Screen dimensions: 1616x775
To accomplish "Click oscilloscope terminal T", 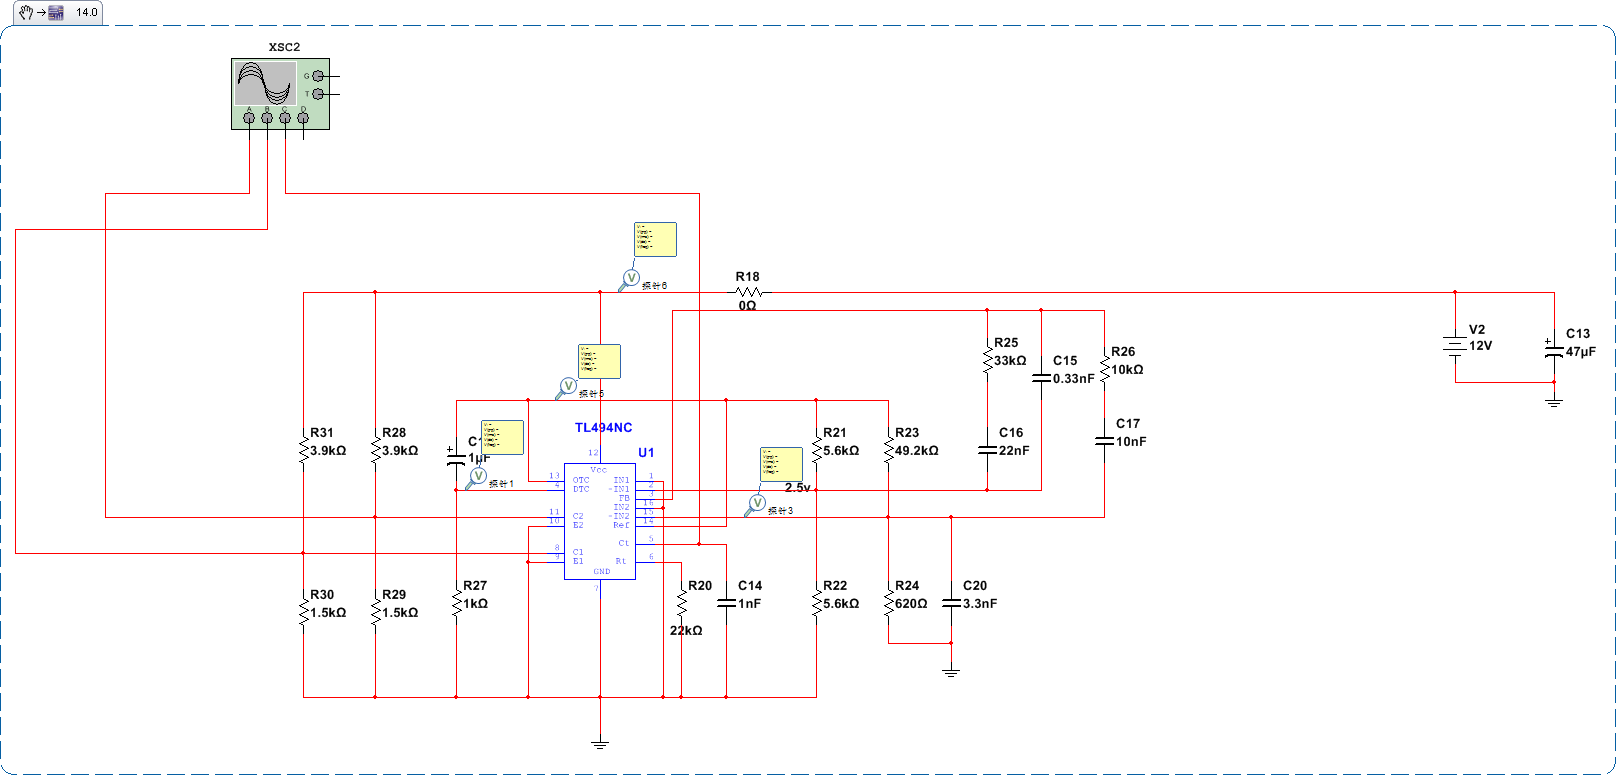I will point(318,94).
